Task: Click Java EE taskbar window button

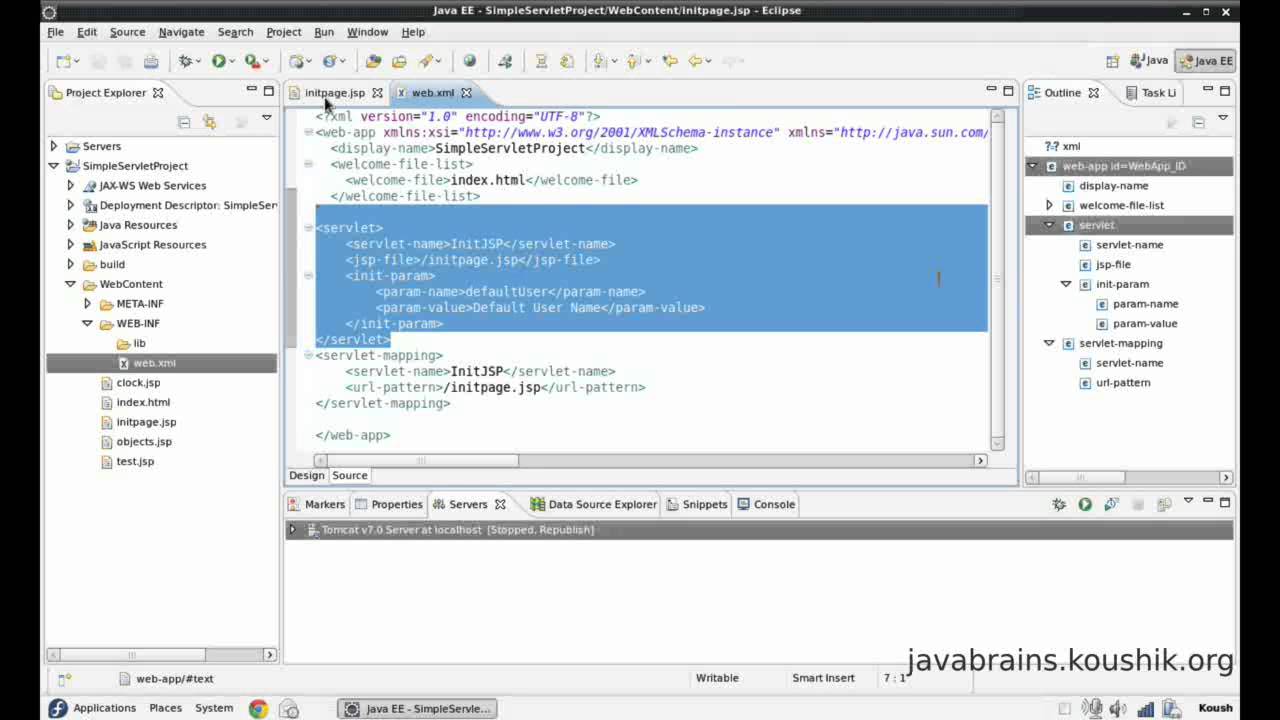Action: coord(417,709)
